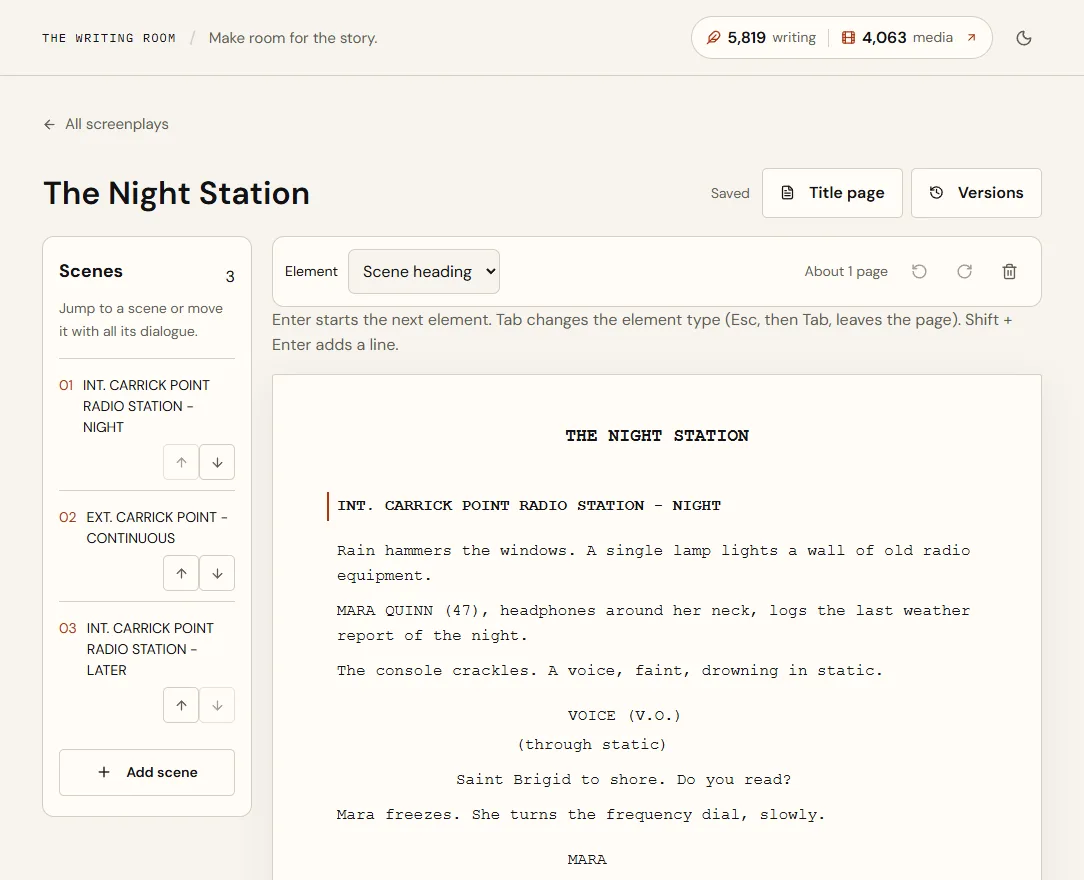The width and height of the screenshot is (1084, 880).
Task: Jump to scene 01 Carrick Point Radio Station Night
Action: [147, 406]
